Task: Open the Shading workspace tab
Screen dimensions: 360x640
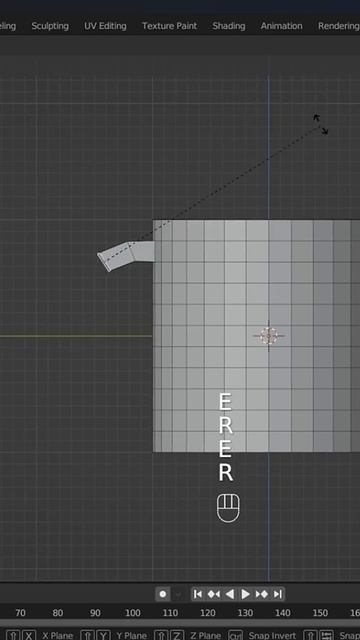Action: [x=229, y=26]
